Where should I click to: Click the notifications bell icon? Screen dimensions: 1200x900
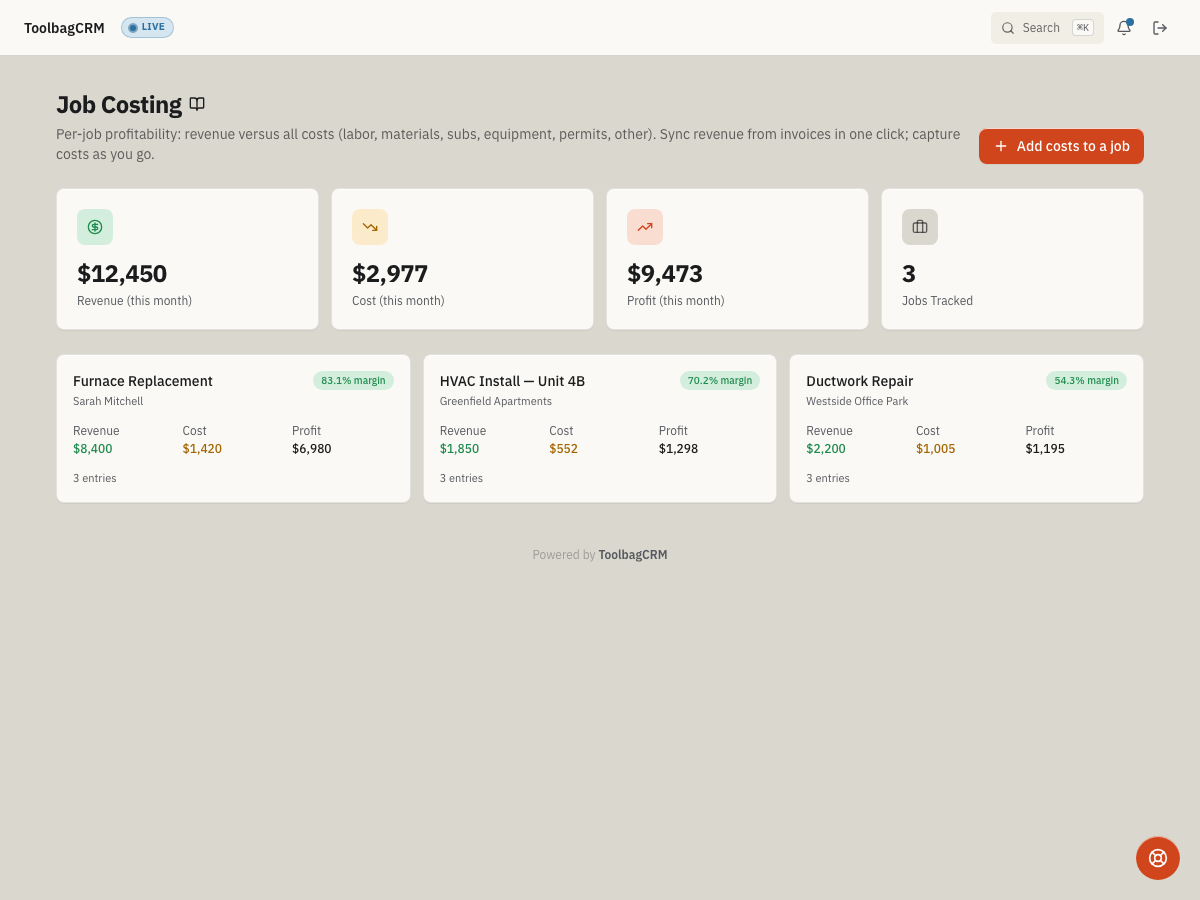coord(1124,28)
